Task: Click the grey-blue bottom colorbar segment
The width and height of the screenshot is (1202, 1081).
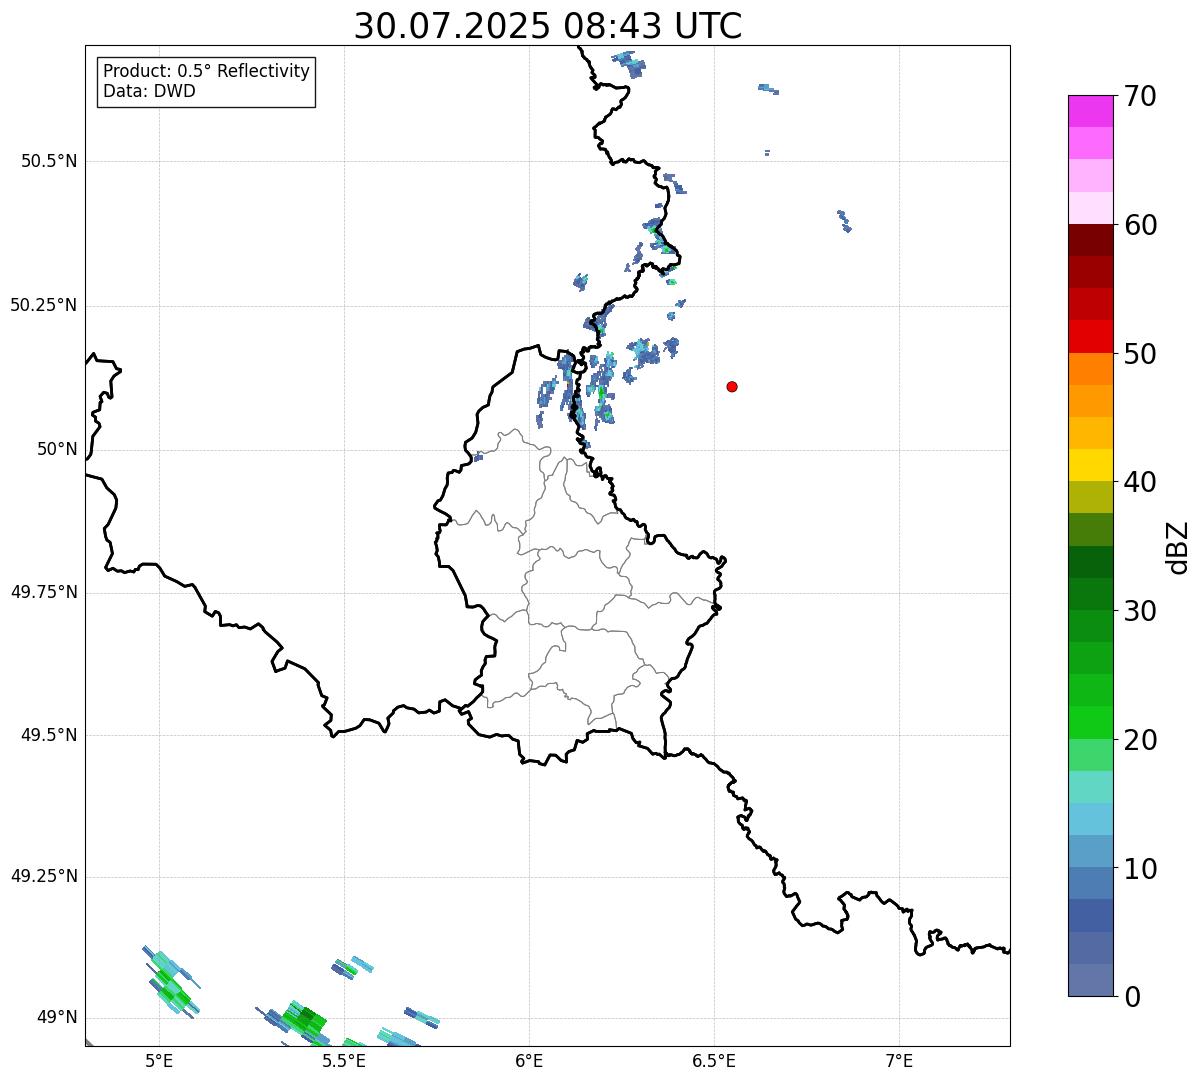Action: 1091,980
